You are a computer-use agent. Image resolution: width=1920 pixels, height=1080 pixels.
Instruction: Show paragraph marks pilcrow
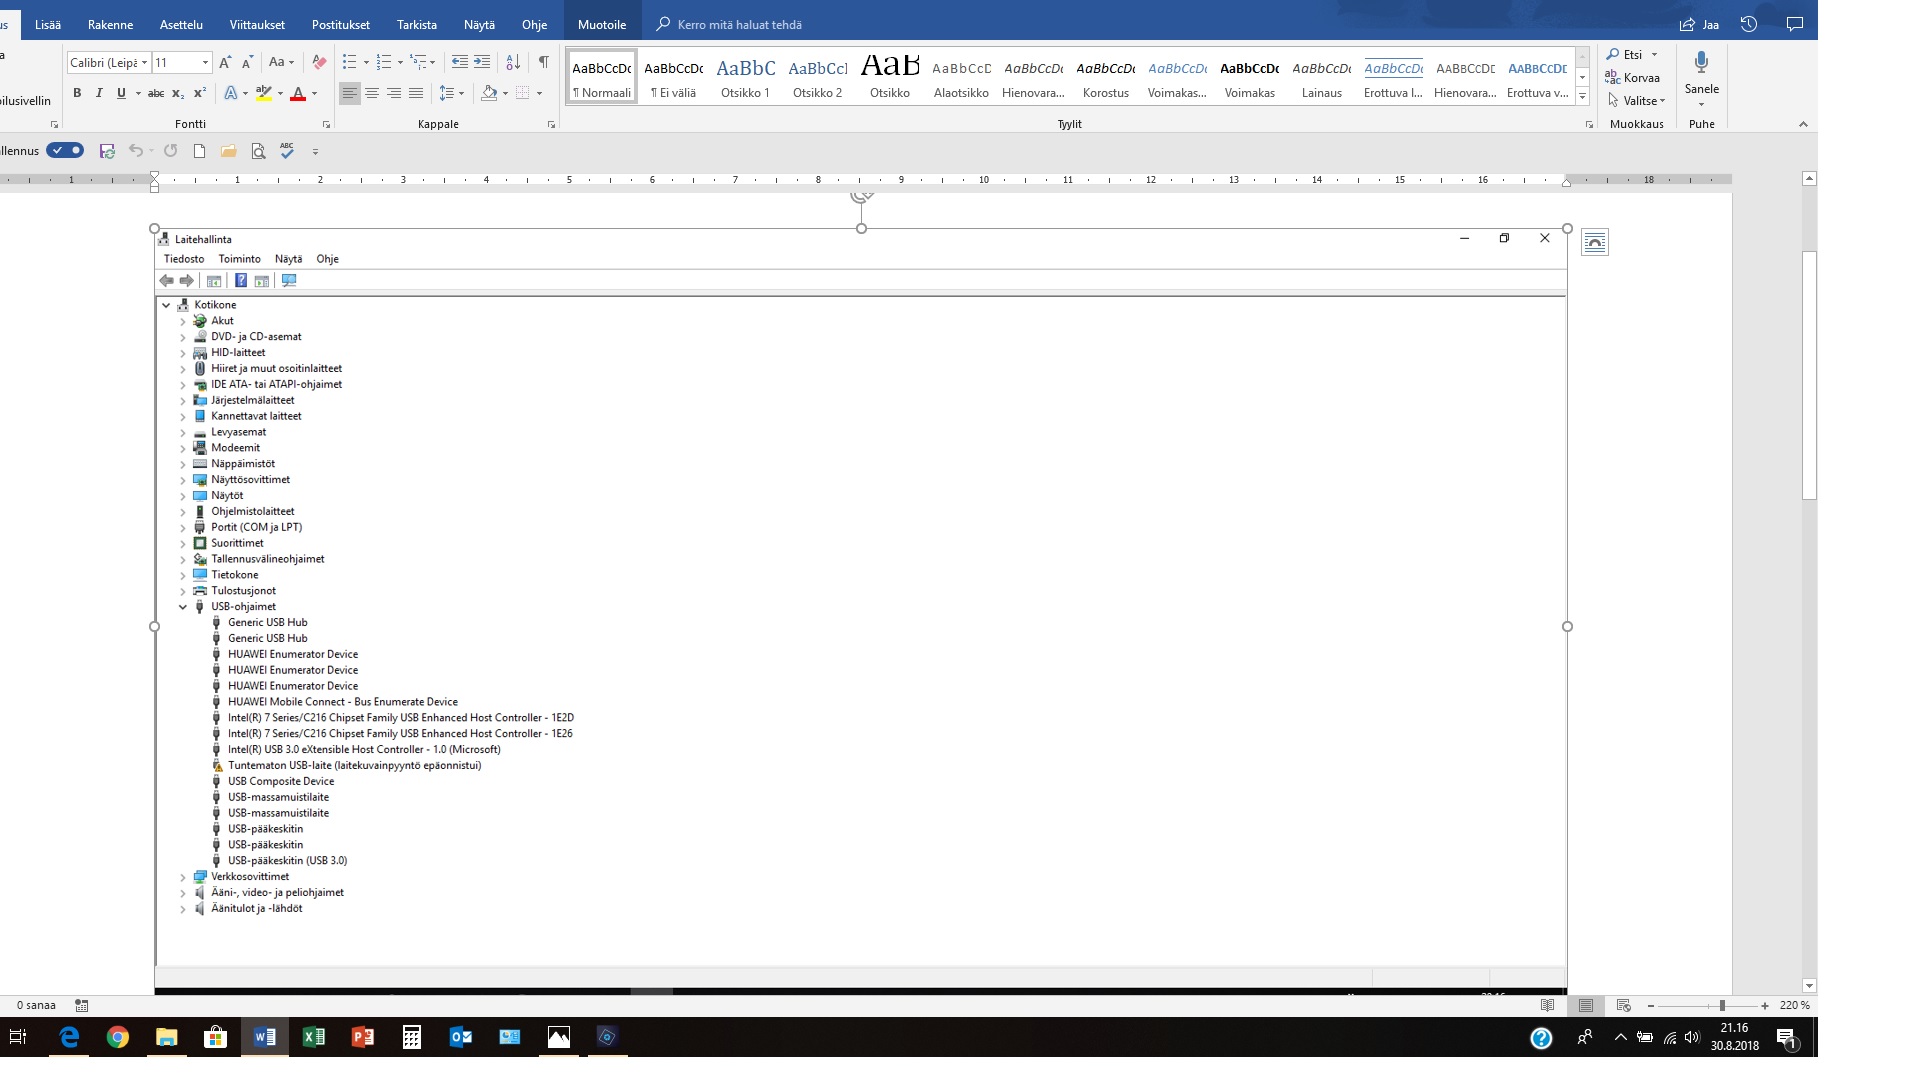click(x=544, y=62)
